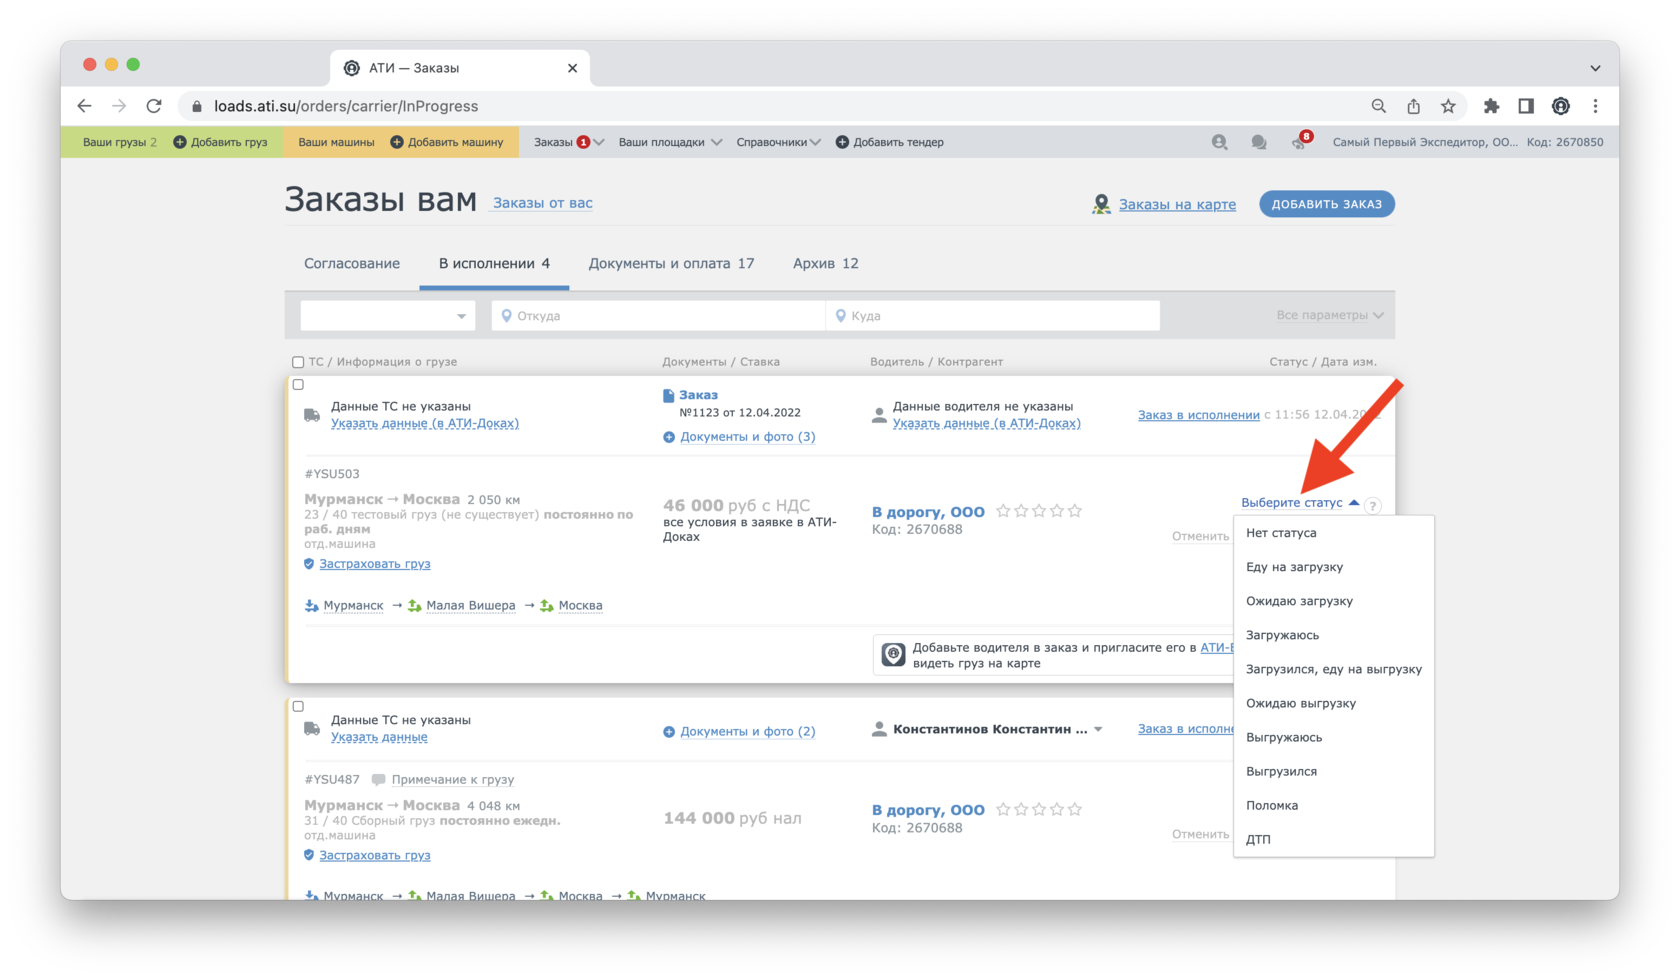
Task: Select status Нет статуса
Action: (x=1334, y=533)
